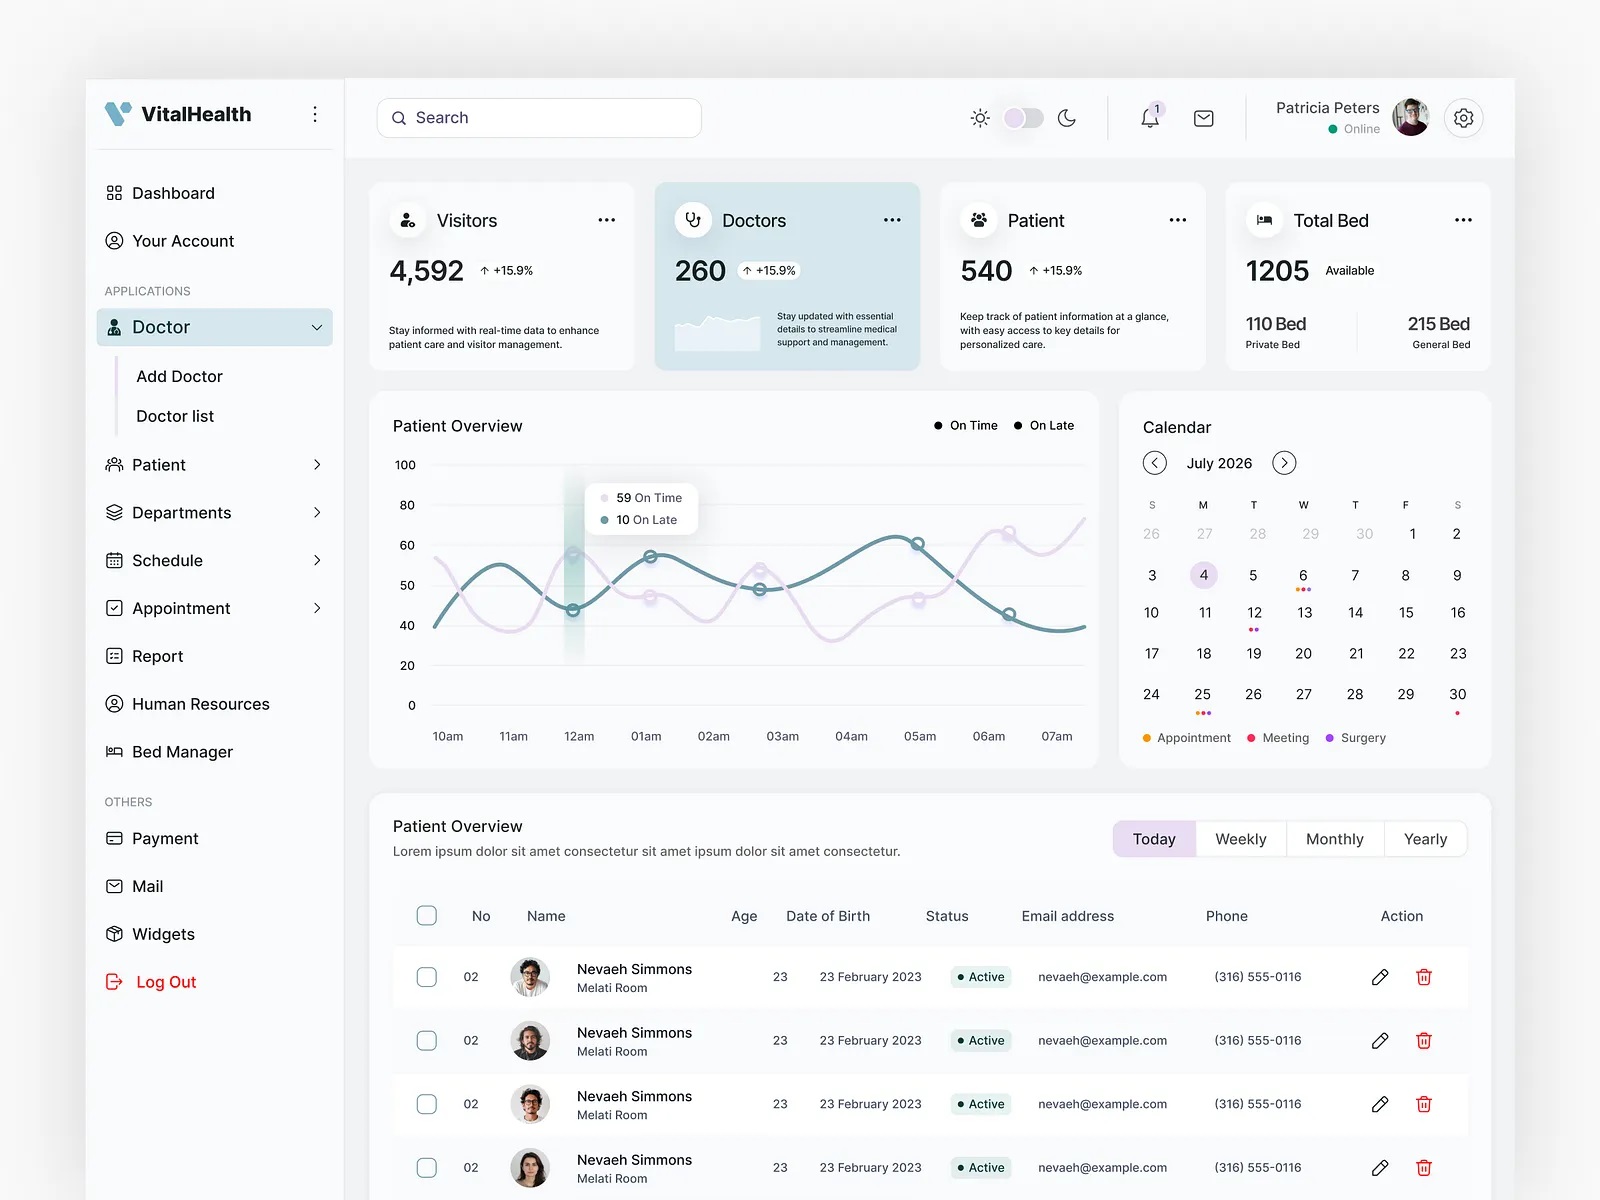Open Bed Manager in the sidebar
This screenshot has height=1200, width=1600.
[169, 752]
